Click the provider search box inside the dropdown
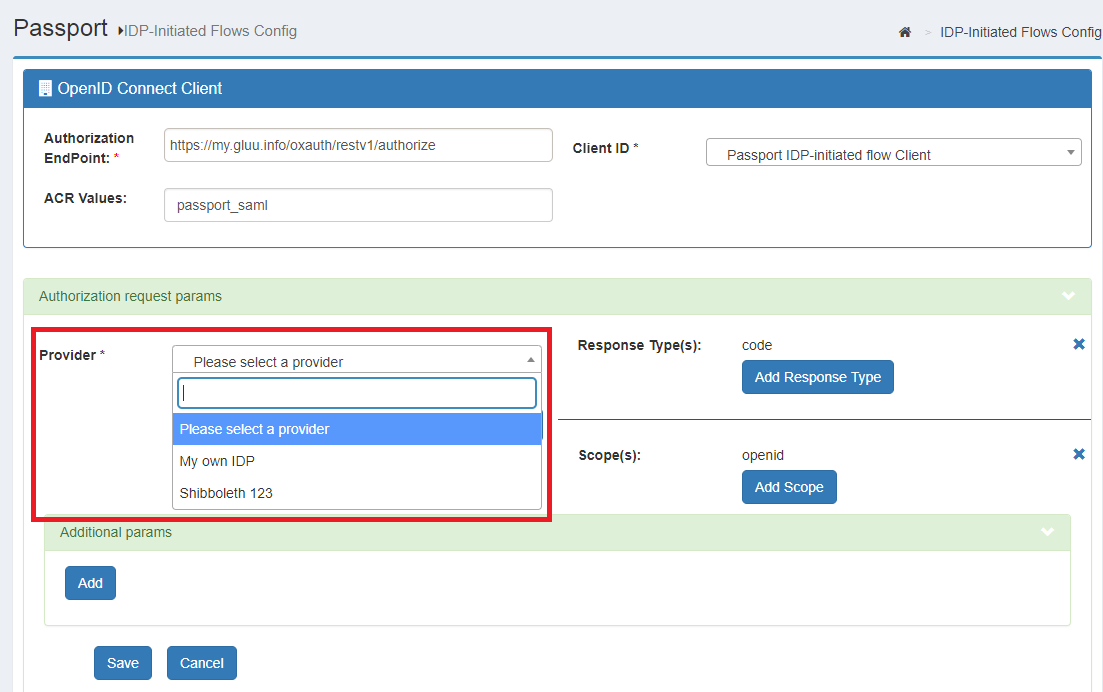 (x=356, y=392)
